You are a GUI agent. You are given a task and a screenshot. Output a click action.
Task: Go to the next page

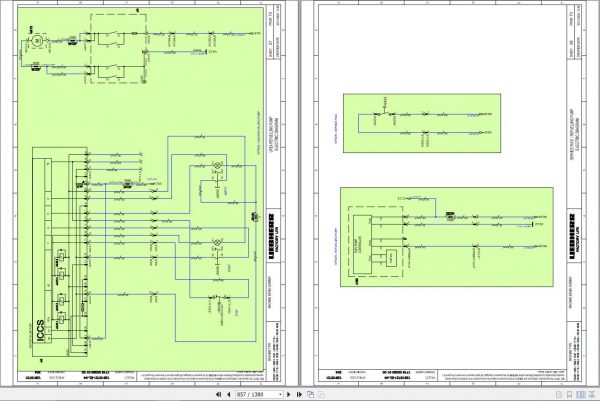pyautogui.click(x=289, y=394)
